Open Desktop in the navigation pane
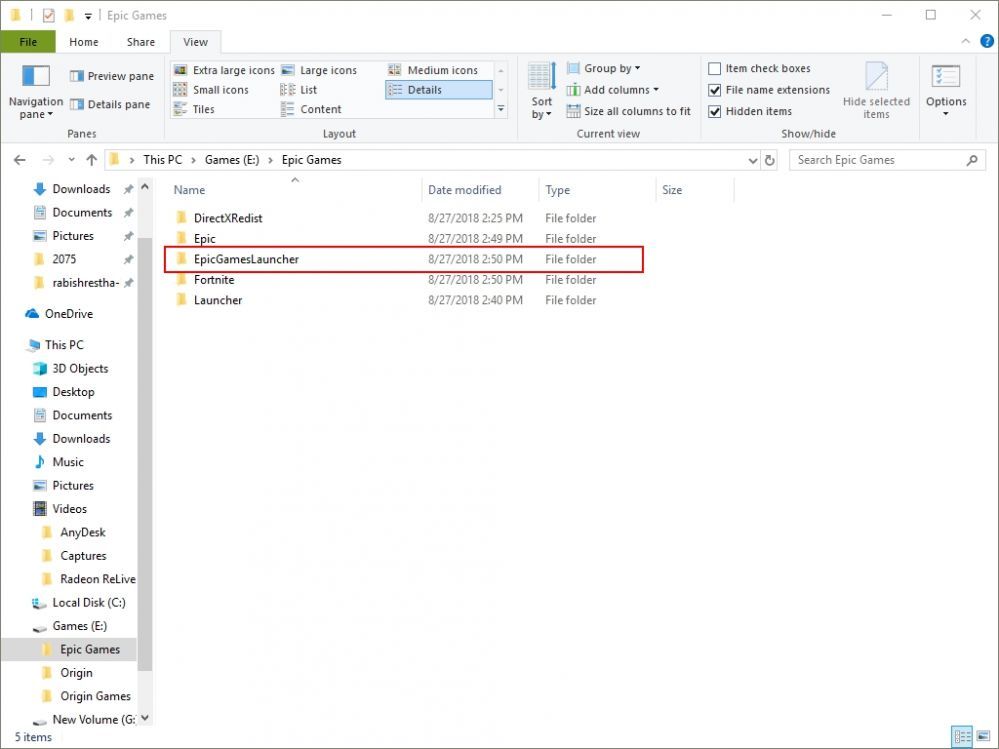Viewport: 999px width, 749px height. click(73, 392)
